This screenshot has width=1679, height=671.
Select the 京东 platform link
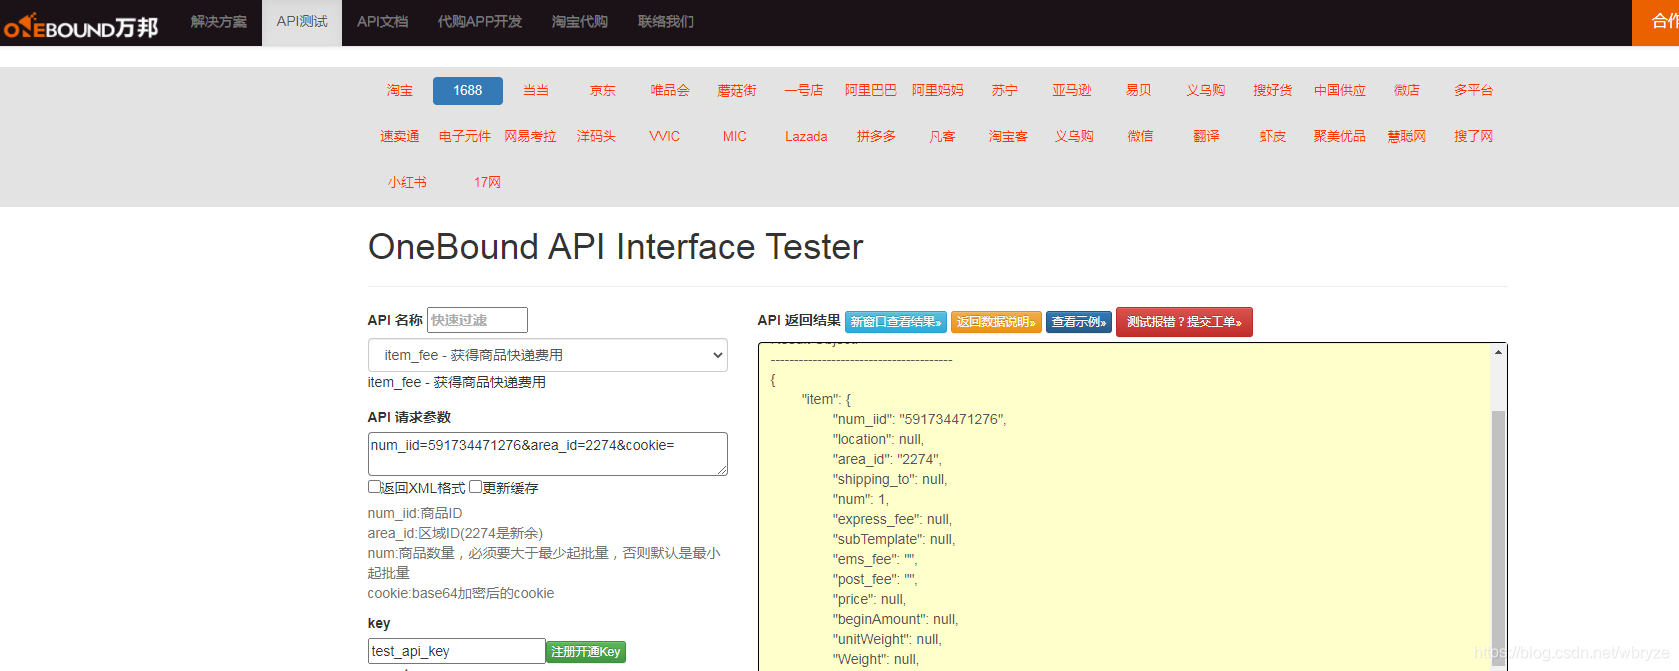[603, 90]
